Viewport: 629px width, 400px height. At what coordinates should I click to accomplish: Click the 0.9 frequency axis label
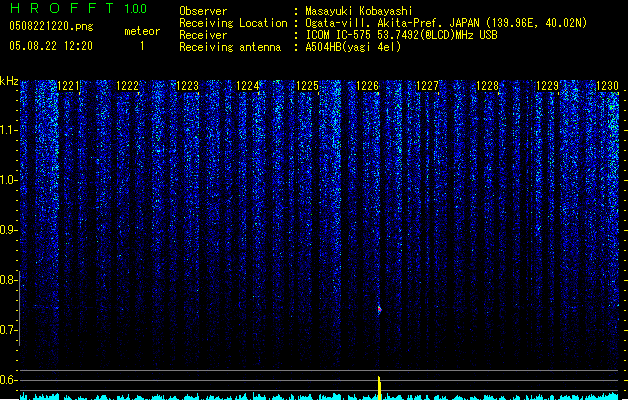click(x=7, y=230)
